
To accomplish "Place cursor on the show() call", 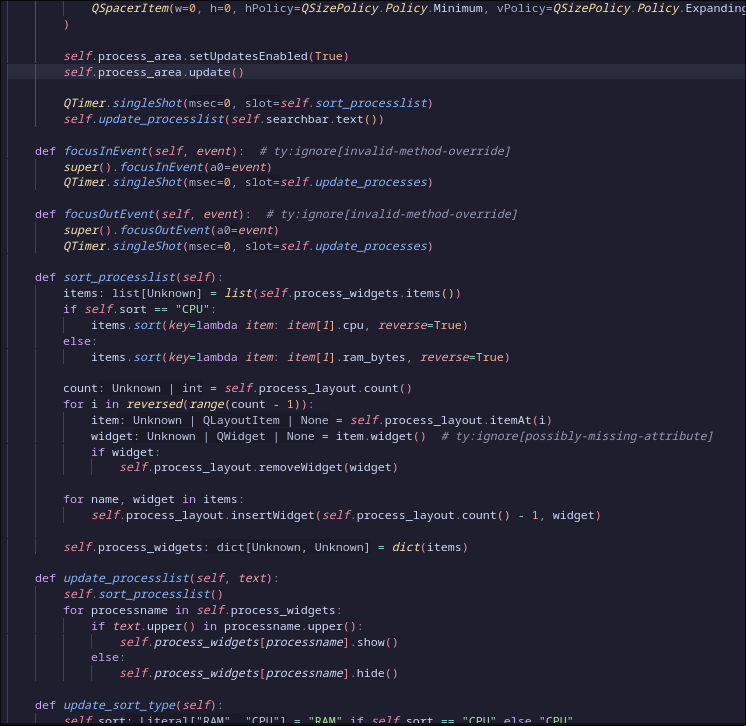I will click(377, 642).
